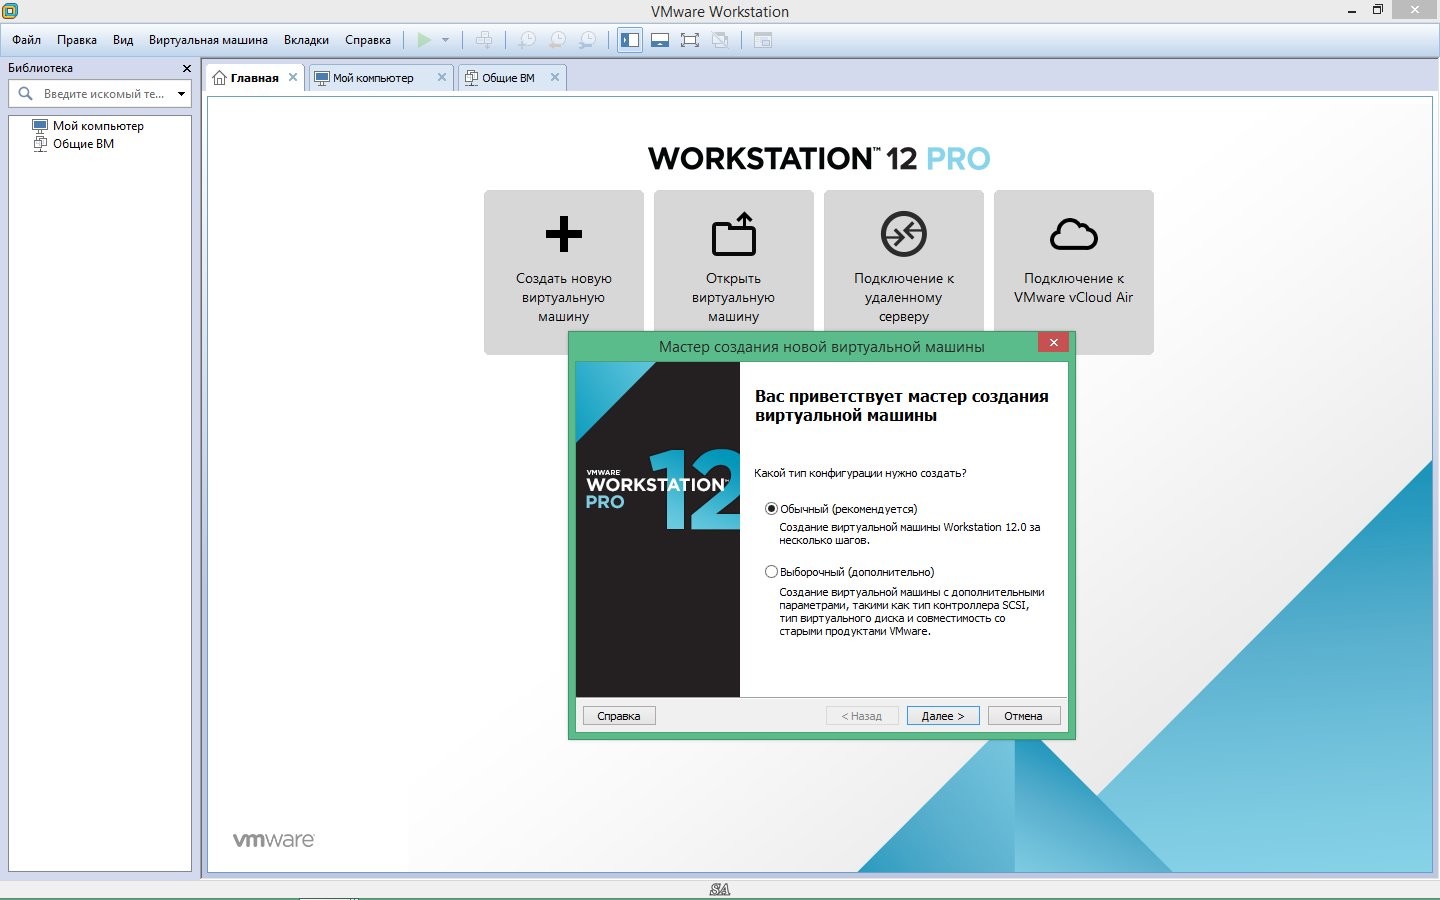Viewport: 1440px width, 900px height.
Task: Select the Typical (recommended) configuration option
Action: (771, 509)
